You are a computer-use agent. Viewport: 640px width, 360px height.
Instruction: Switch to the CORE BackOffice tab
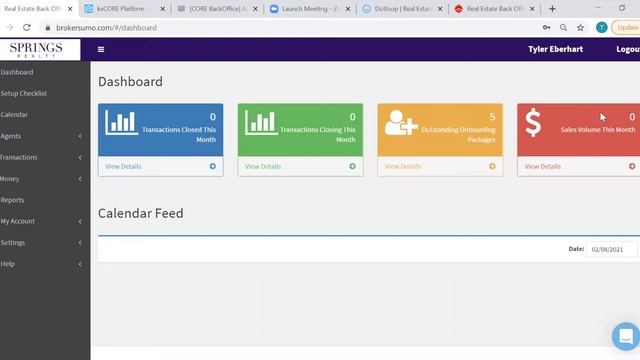coord(218,9)
